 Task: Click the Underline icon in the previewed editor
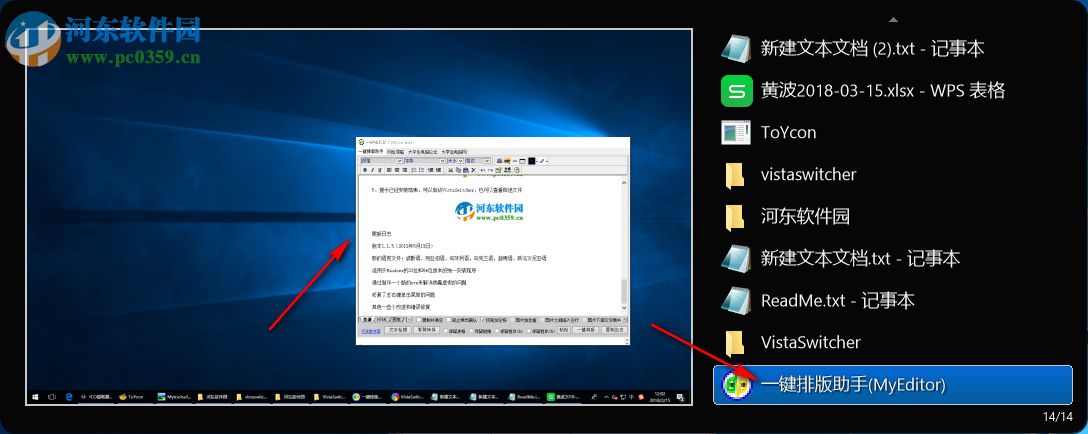click(x=380, y=170)
